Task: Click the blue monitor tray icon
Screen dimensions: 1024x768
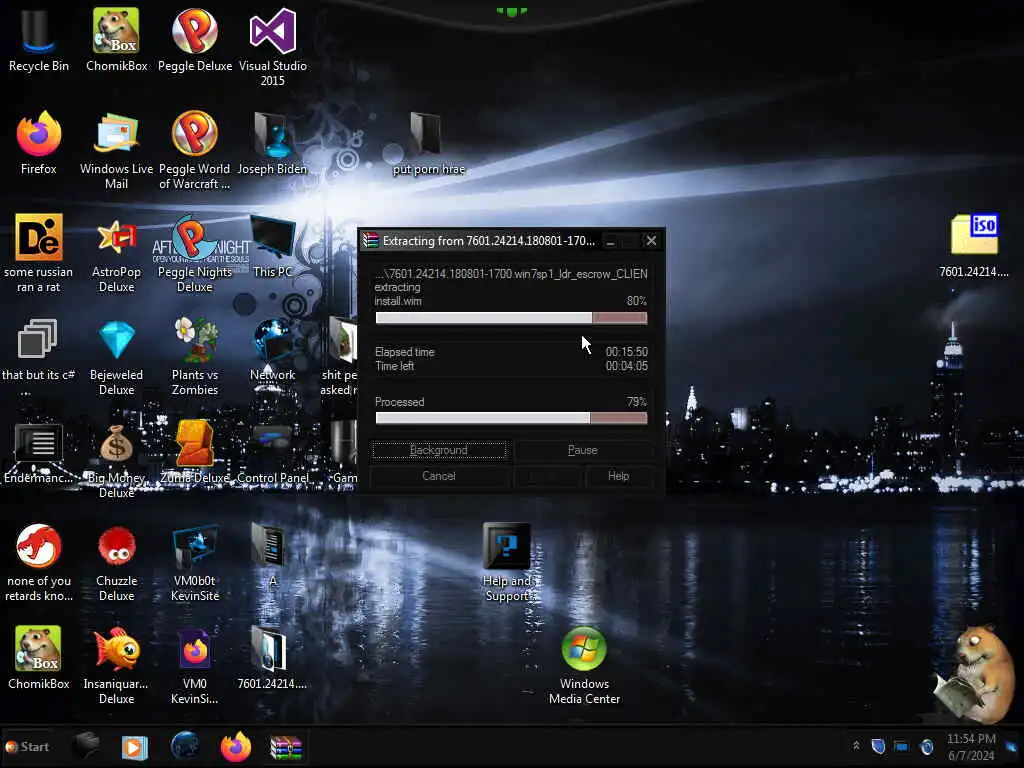Action: [x=901, y=746]
